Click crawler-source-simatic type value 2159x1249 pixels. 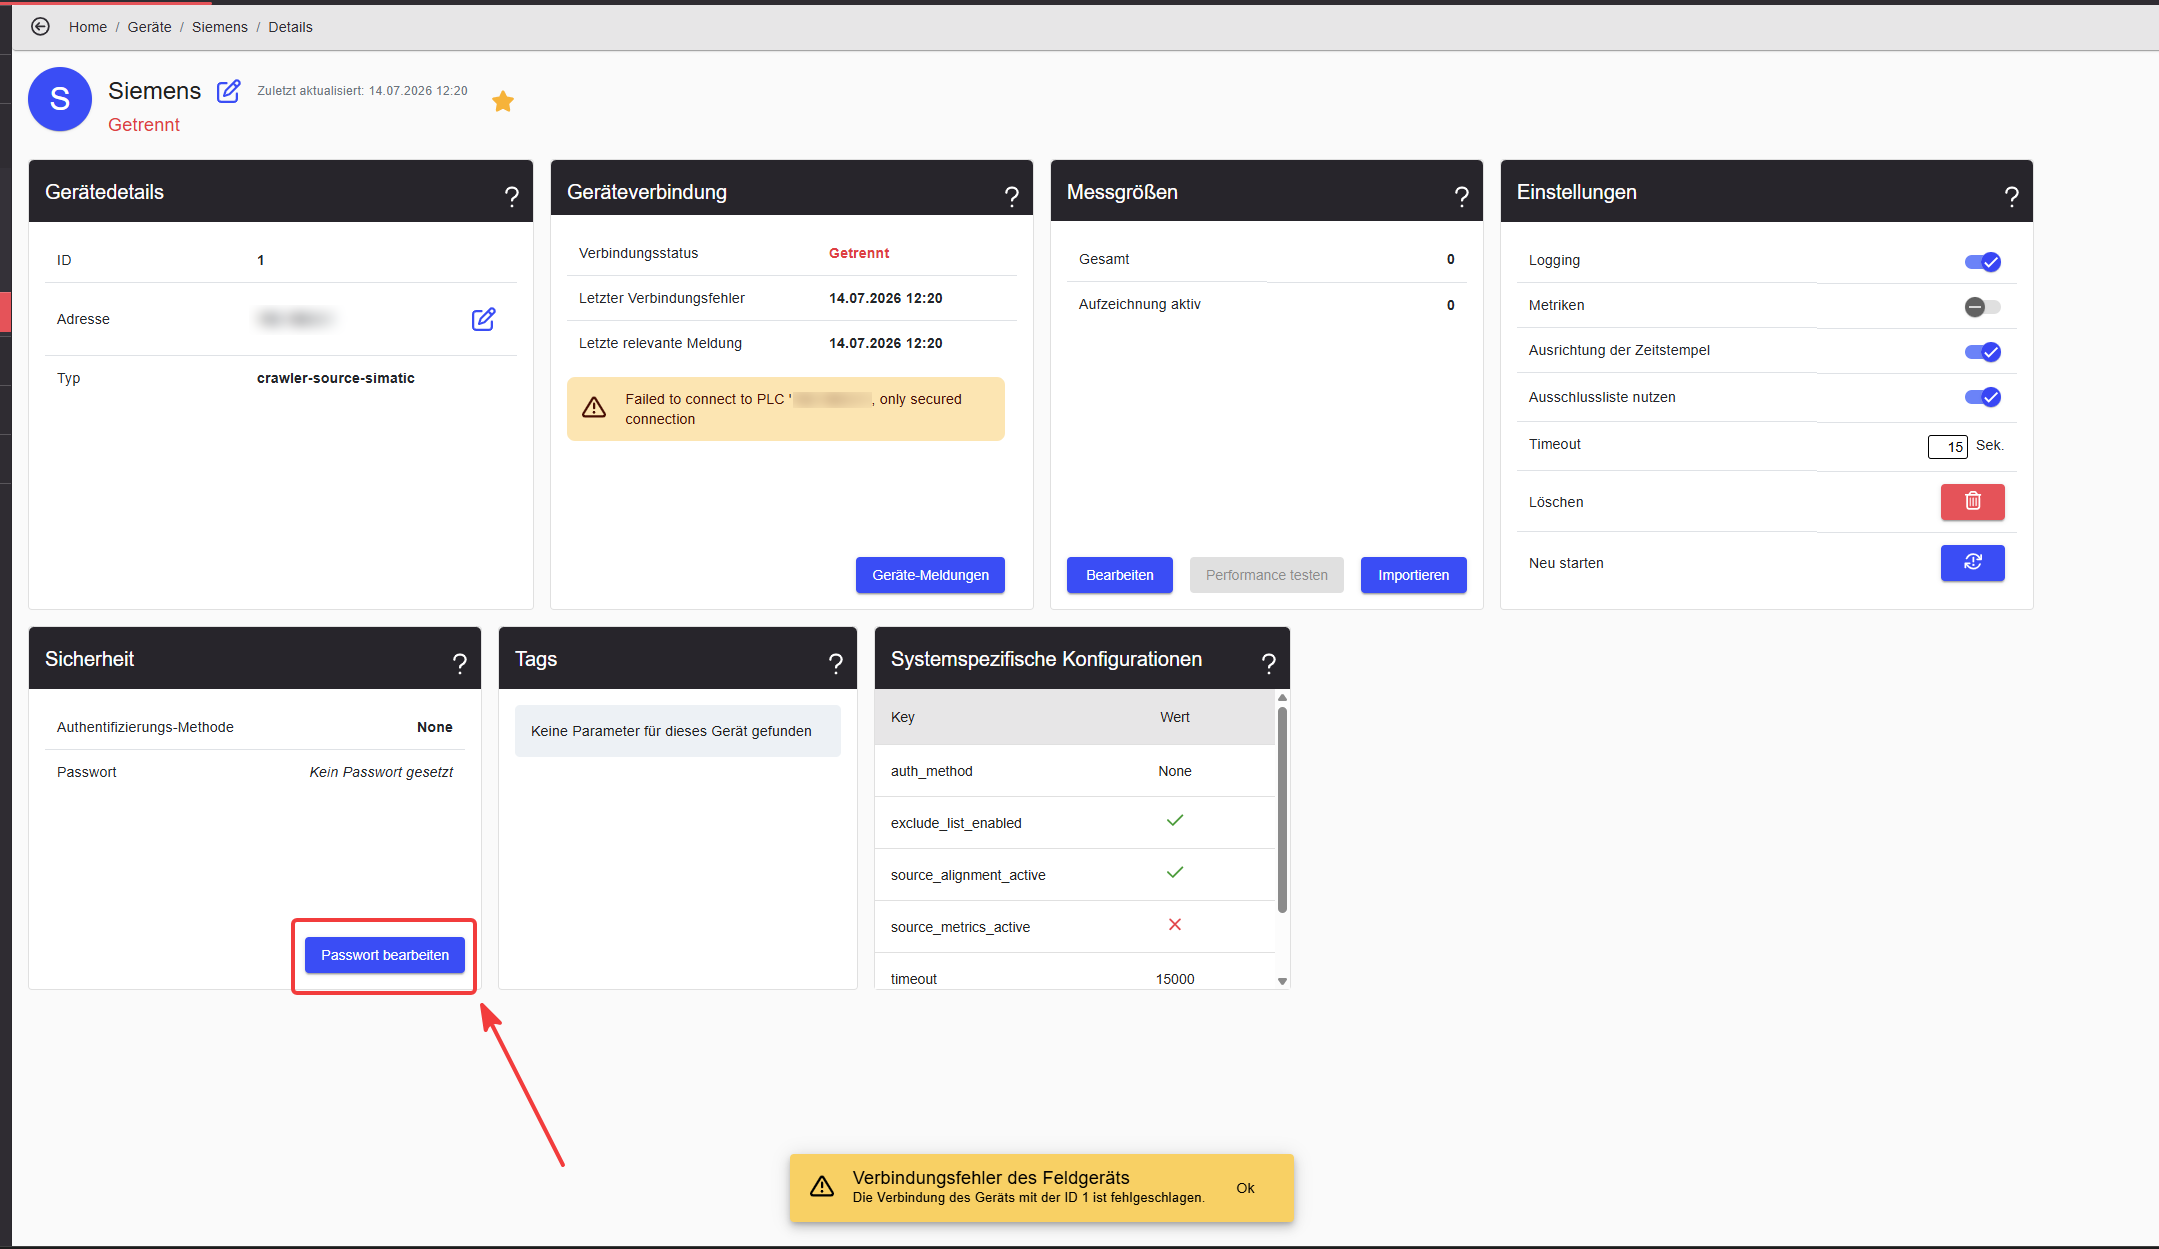click(336, 378)
